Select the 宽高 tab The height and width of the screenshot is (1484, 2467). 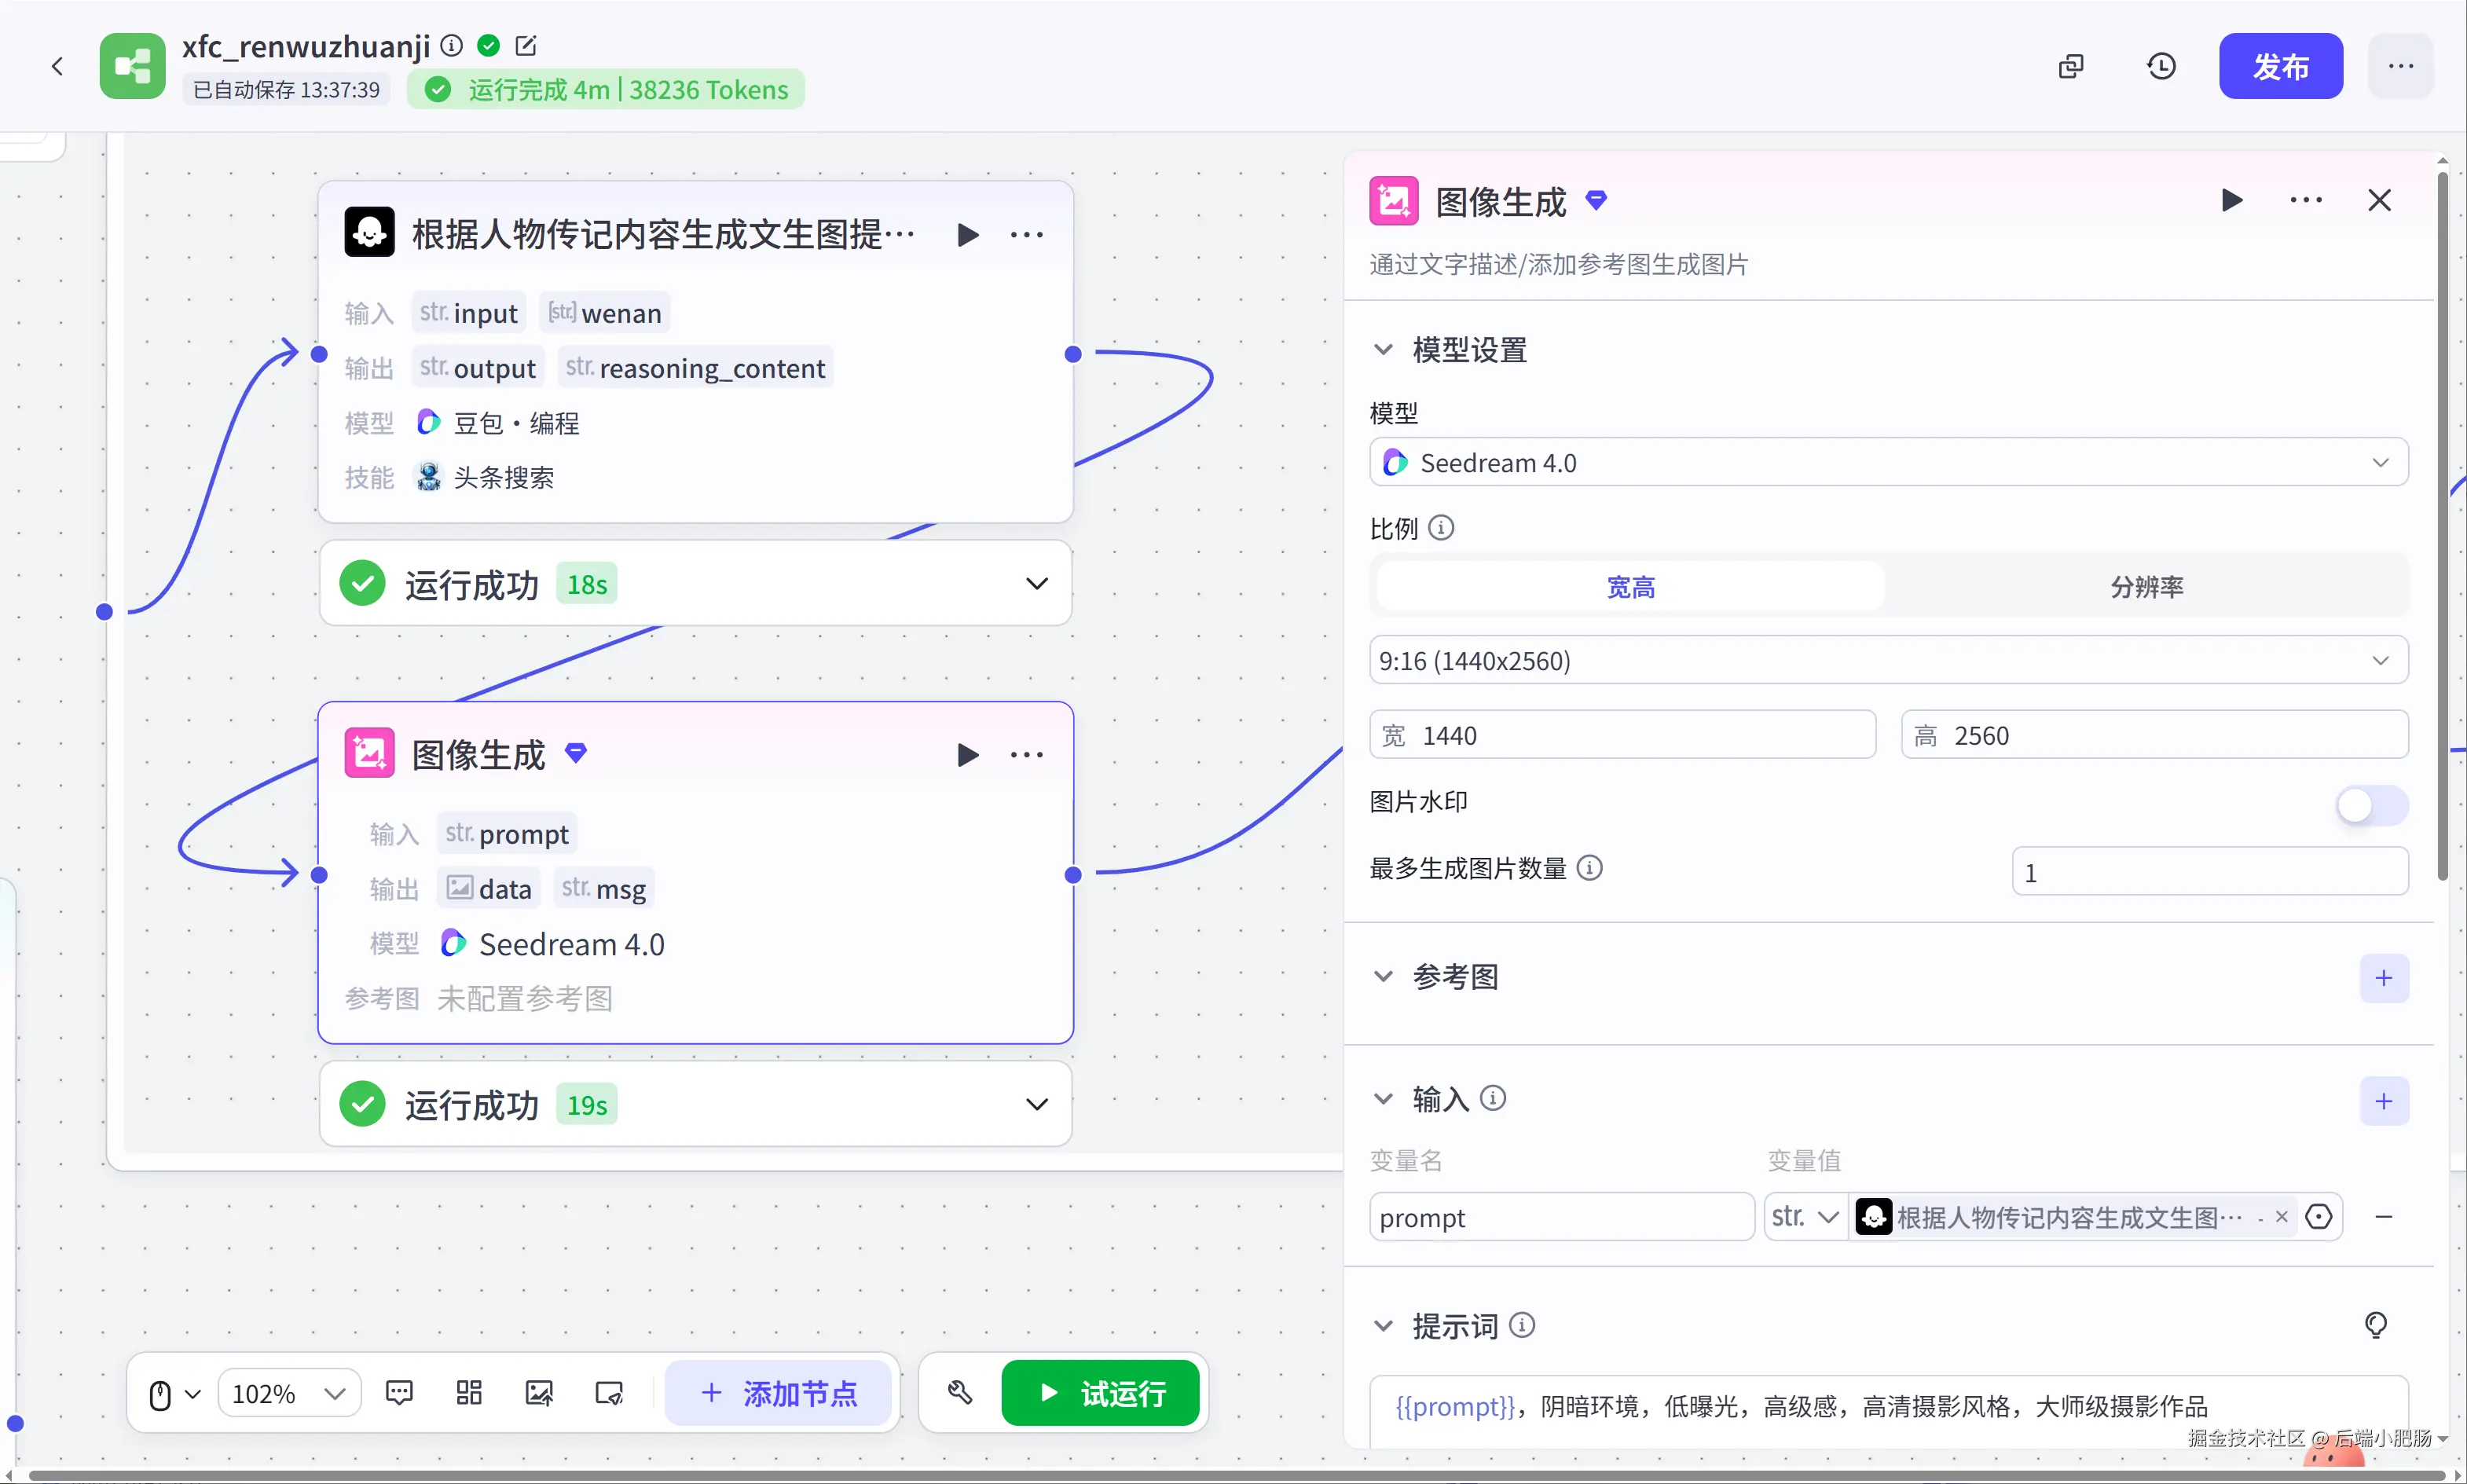pos(1630,587)
